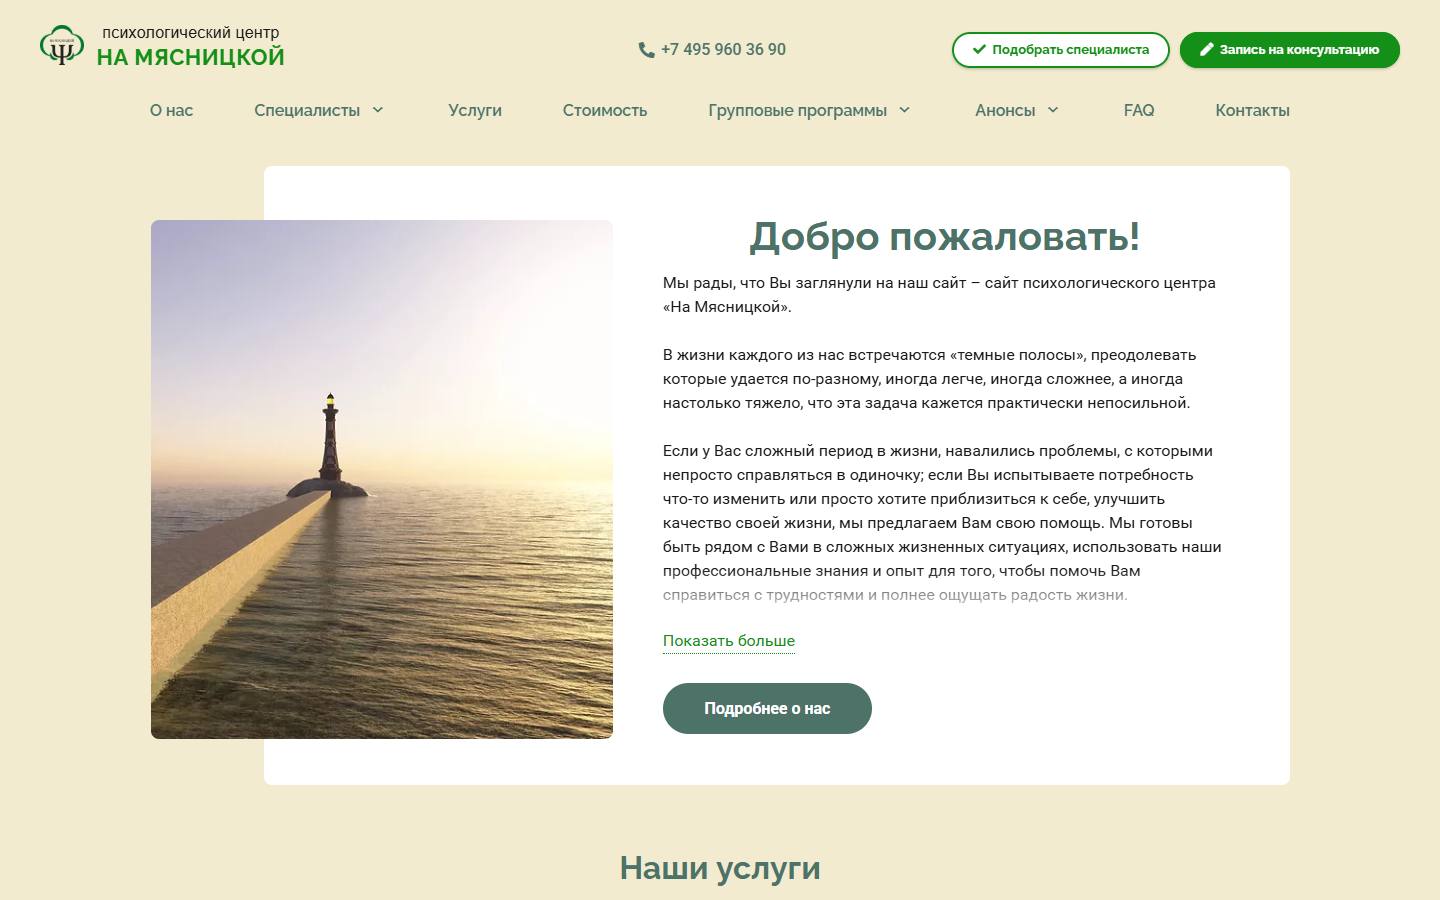This screenshot has width=1440, height=900.
Task: Expand the Анонсы dropdown chevron
Action: [x=1053, y=110]
